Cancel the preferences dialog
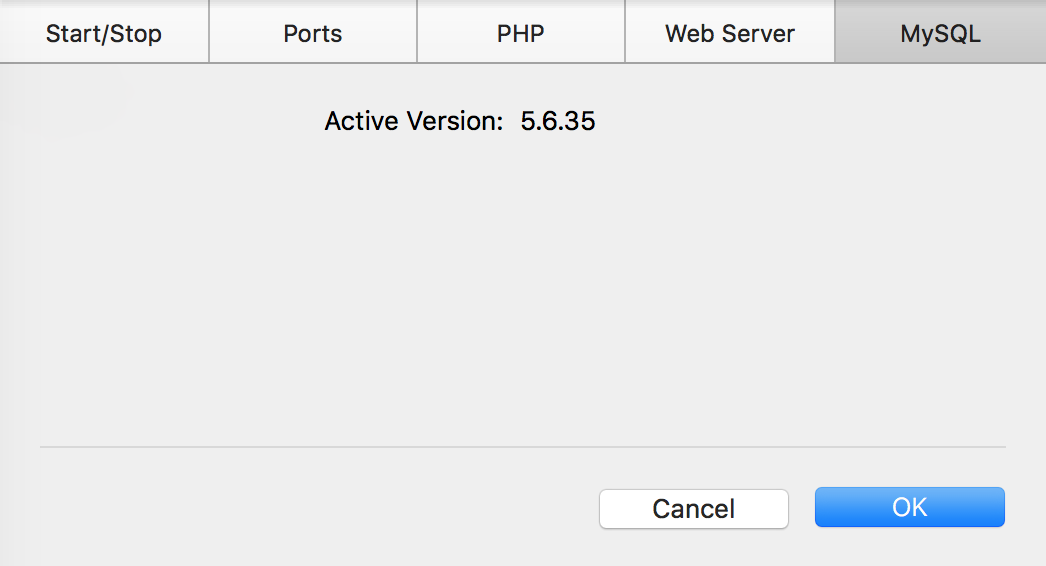The image size is (1046, 566). point(694,508)
